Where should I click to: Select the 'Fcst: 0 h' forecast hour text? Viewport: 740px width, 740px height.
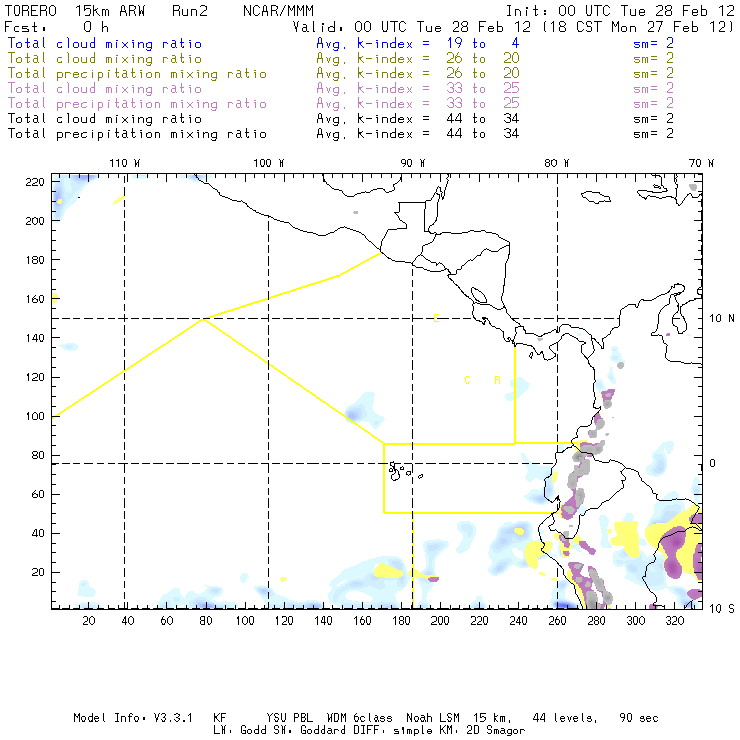57,27
